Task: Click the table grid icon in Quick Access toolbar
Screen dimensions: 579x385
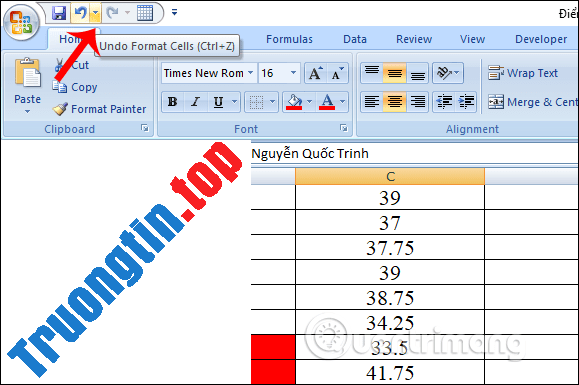Action: [145, 13]
